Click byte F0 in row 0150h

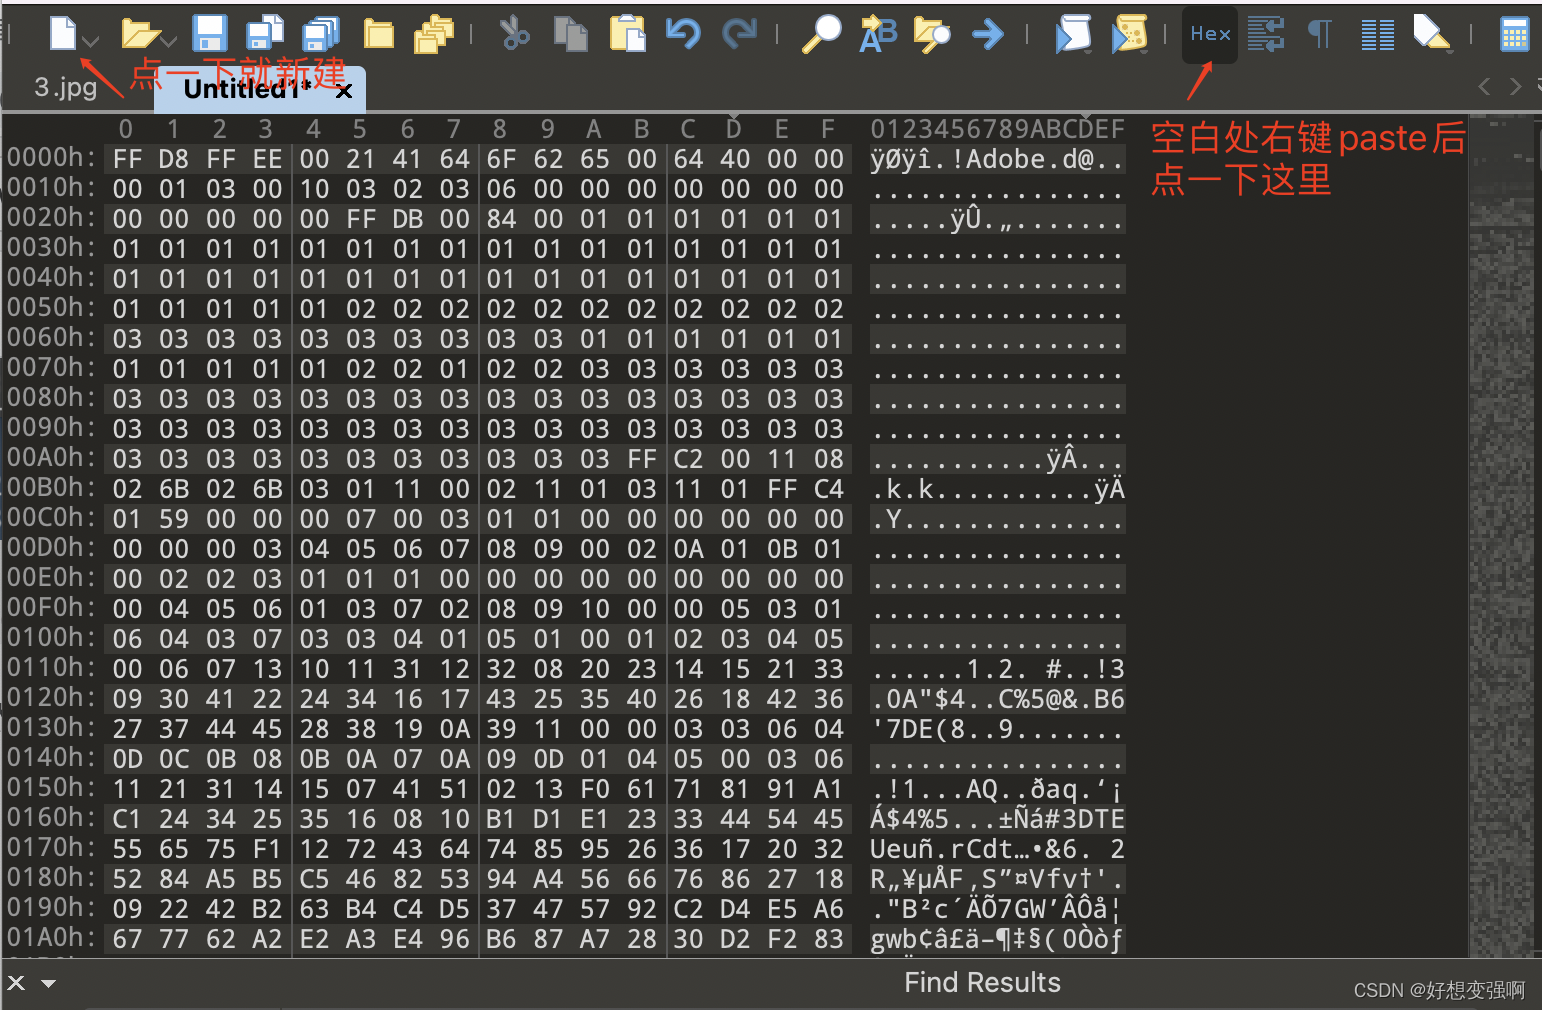tap(595, 789)
